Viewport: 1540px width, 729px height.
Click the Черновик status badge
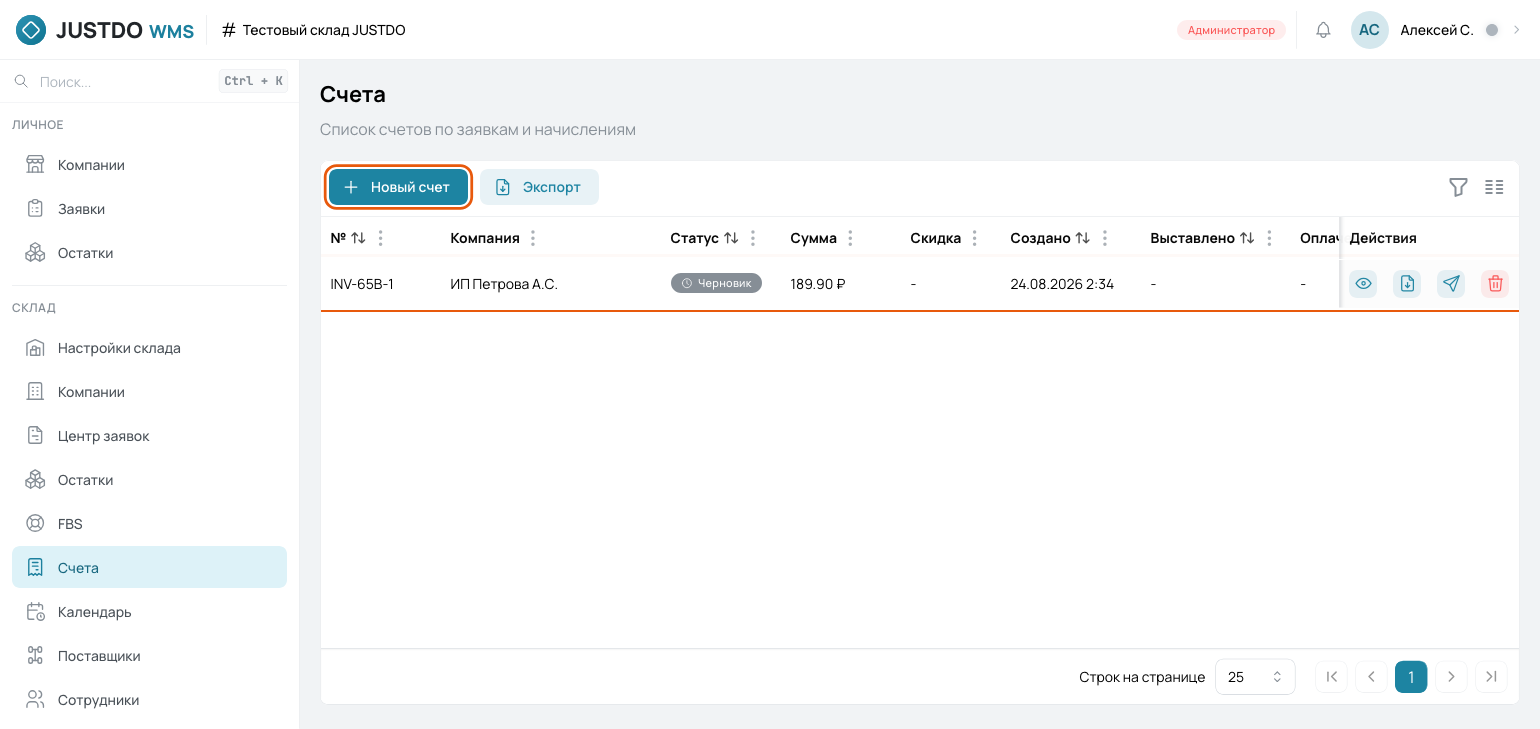[716, 284]
